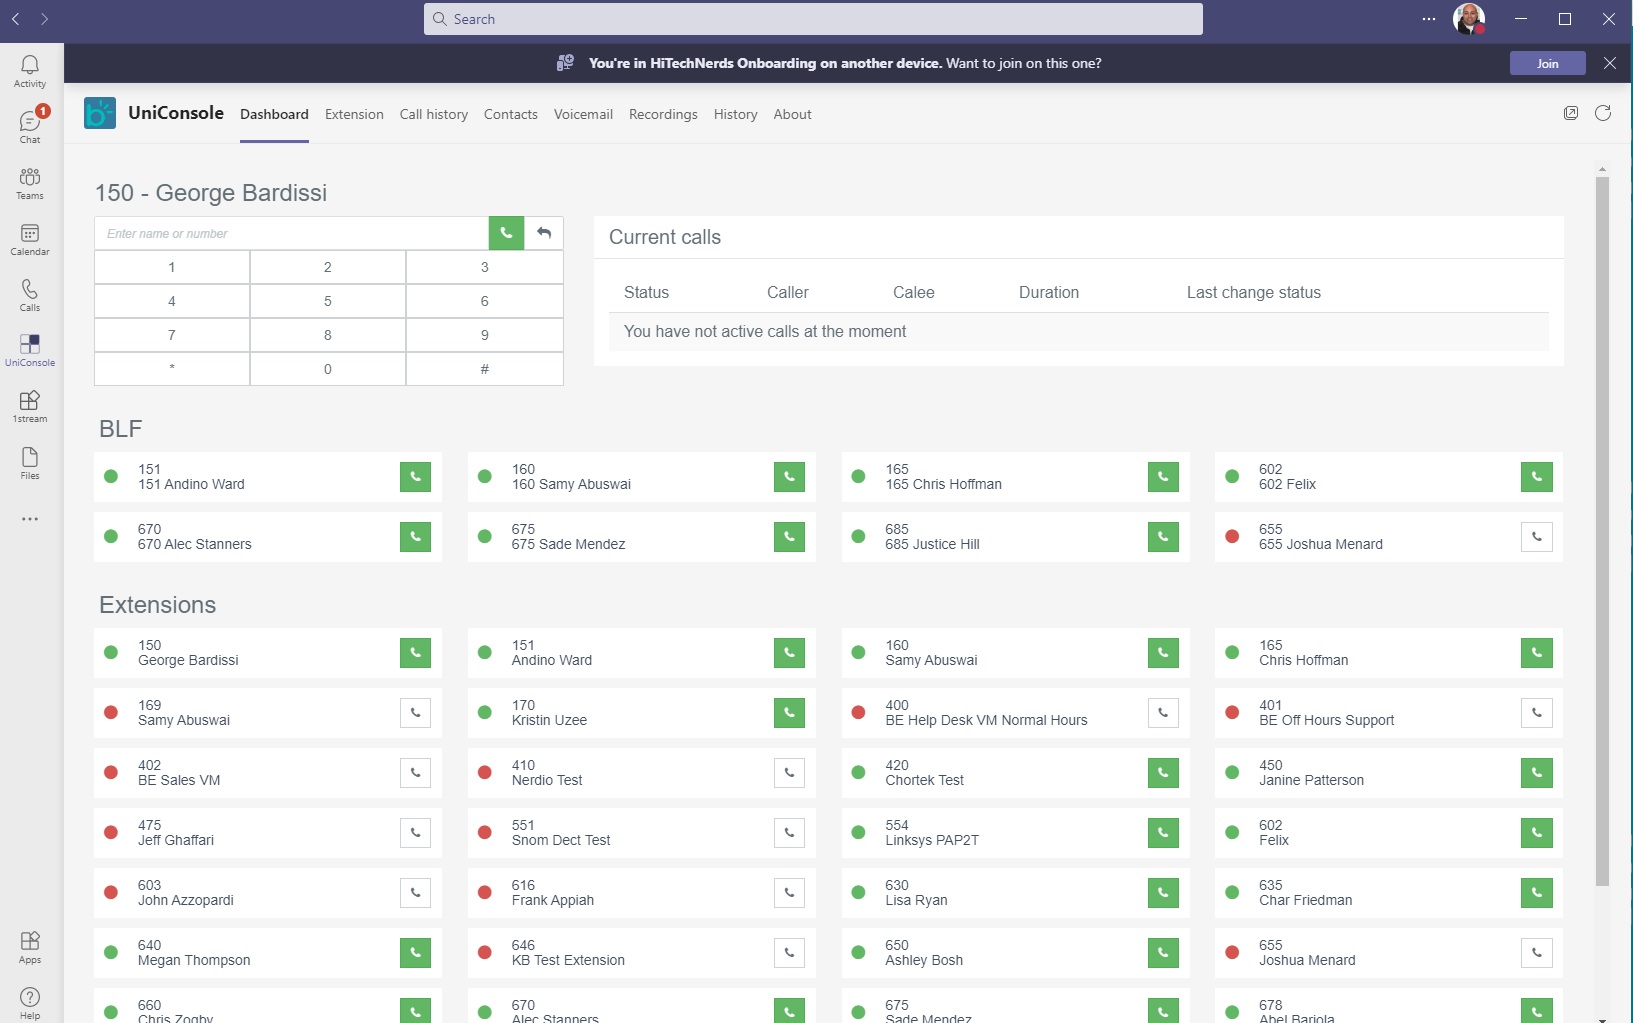Tap dialpad key 9

pyautogui.click(x=485, y=335)
